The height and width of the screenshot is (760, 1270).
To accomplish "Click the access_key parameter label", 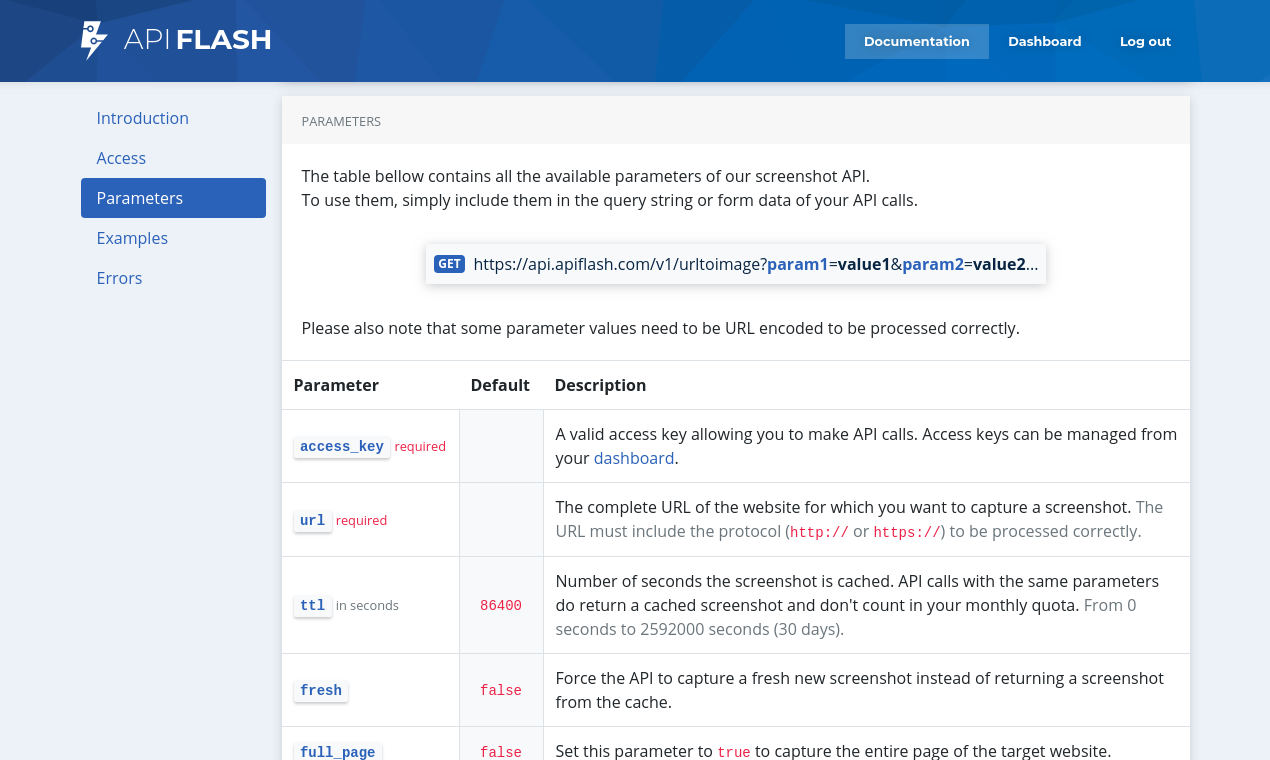I will [341, 446].
